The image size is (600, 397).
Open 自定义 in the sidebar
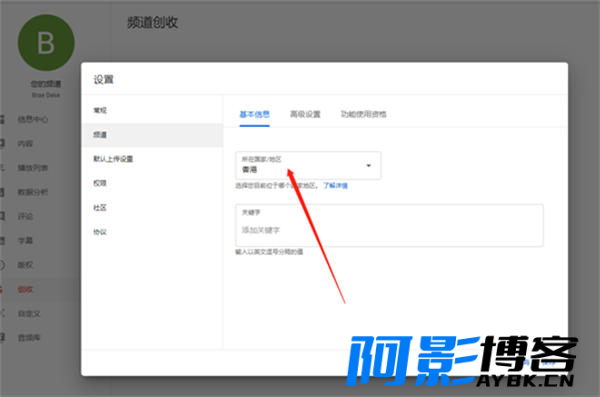click(29, 314)
